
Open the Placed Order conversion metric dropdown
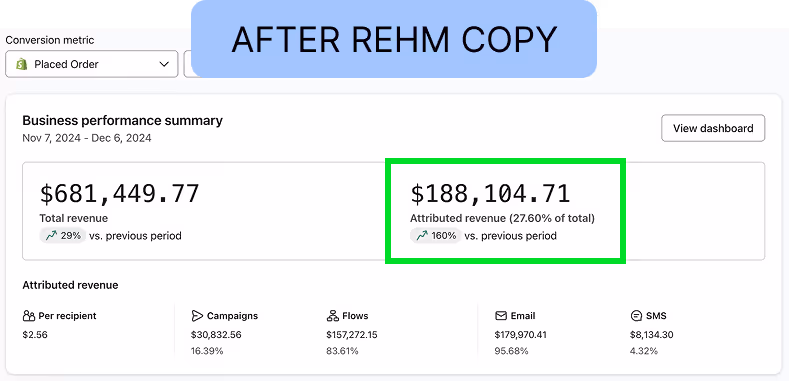click(92, 64)
